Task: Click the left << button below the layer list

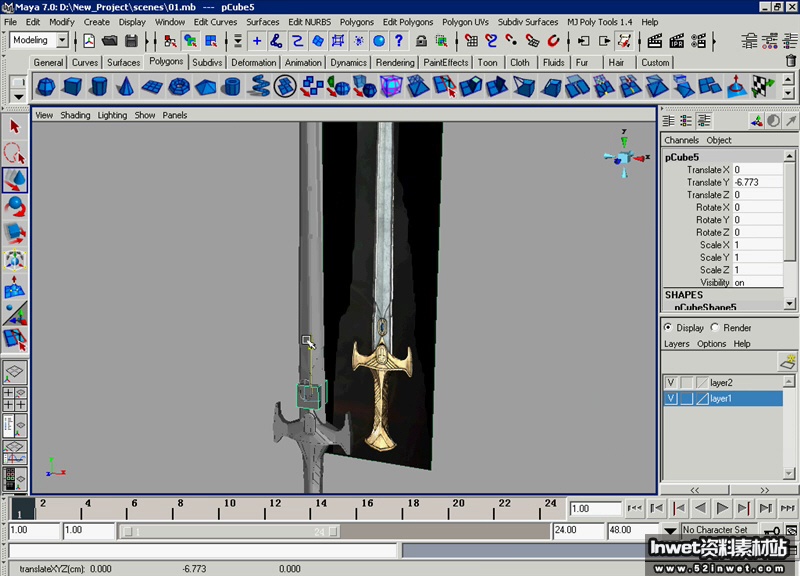Action: coord(694,490)
